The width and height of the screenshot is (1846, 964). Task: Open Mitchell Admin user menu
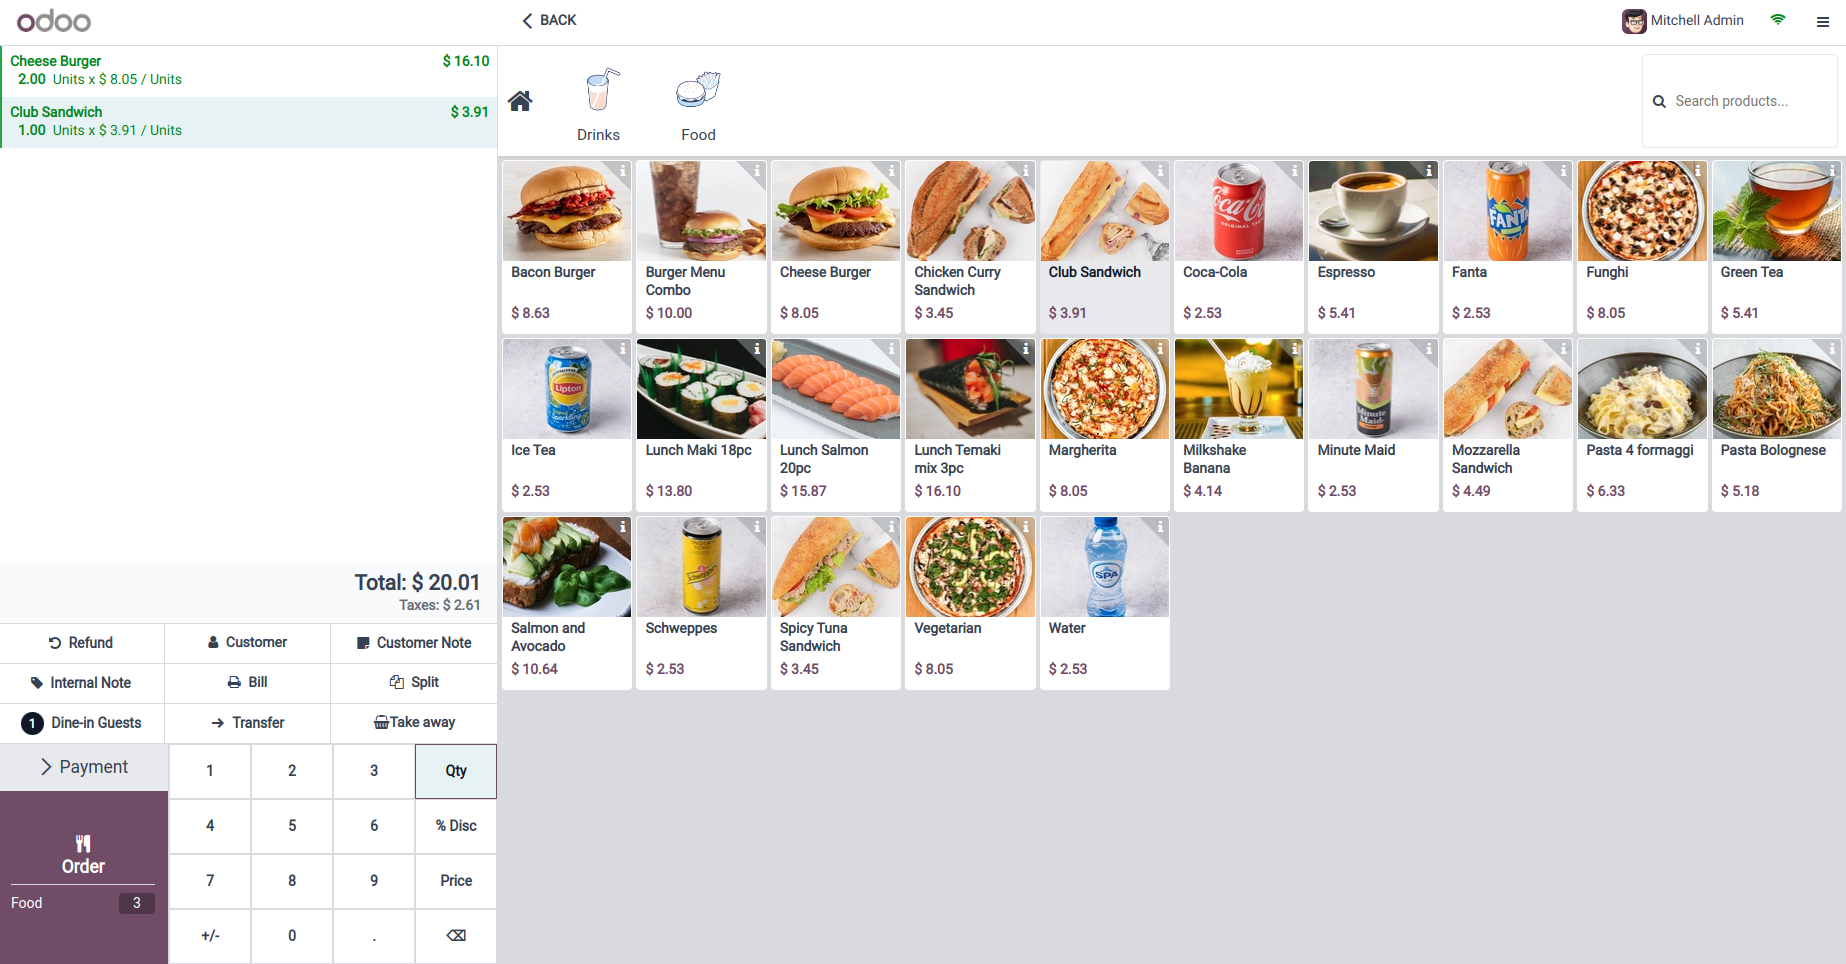click(1683, 21)
